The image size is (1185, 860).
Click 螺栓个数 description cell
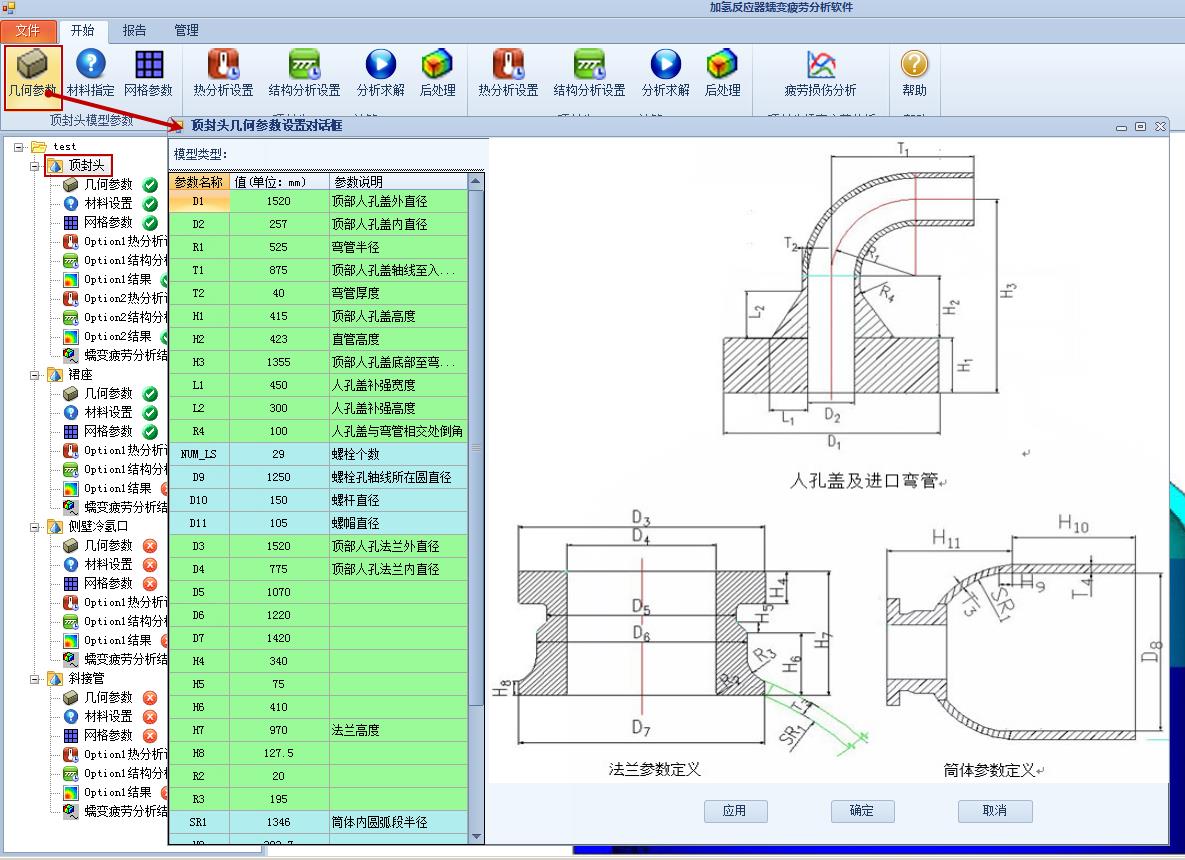[398, 454]
